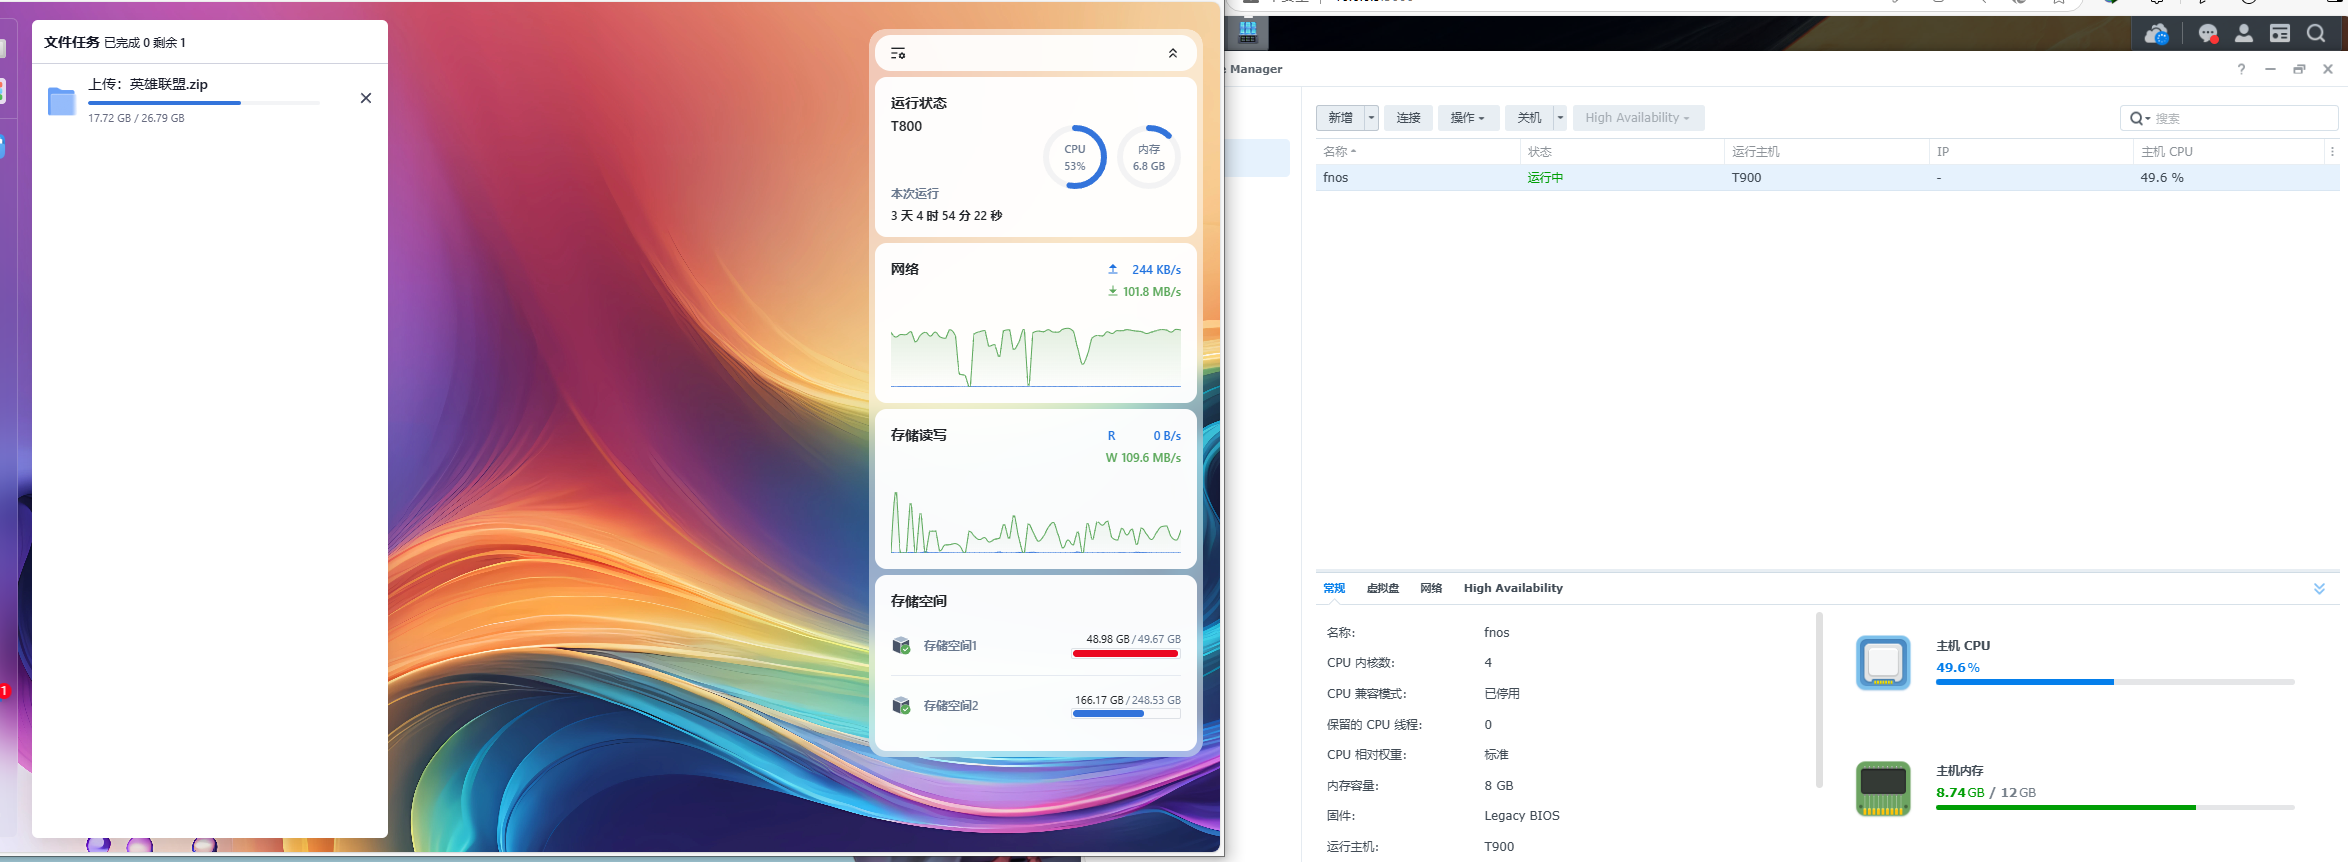
Task: Click the 内存 6.8 GB gauge
Action: click(1149, 157)
